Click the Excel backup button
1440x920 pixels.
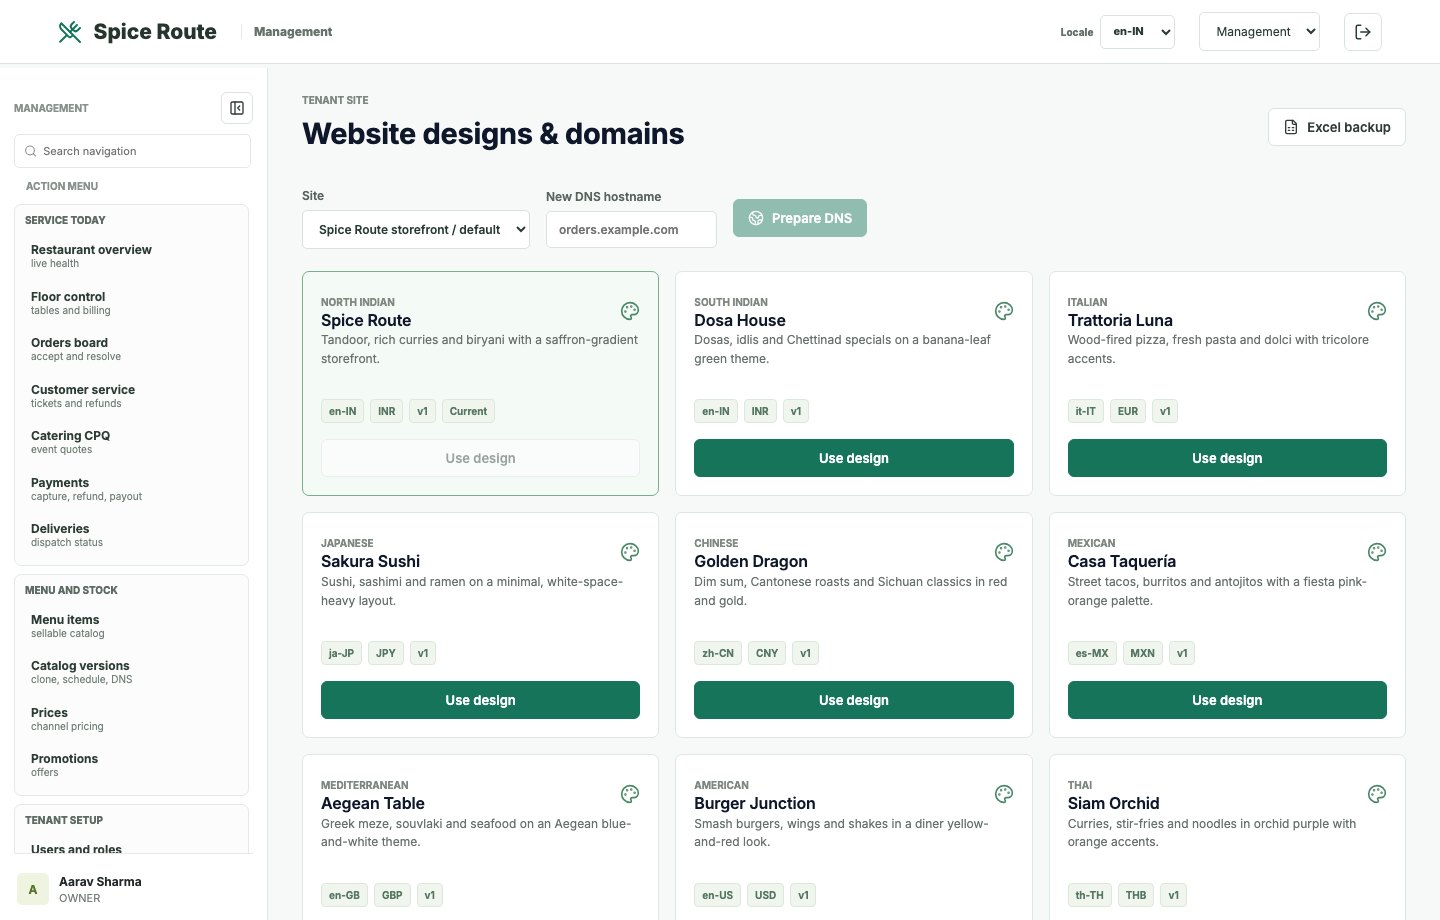tap(1337, 127)
